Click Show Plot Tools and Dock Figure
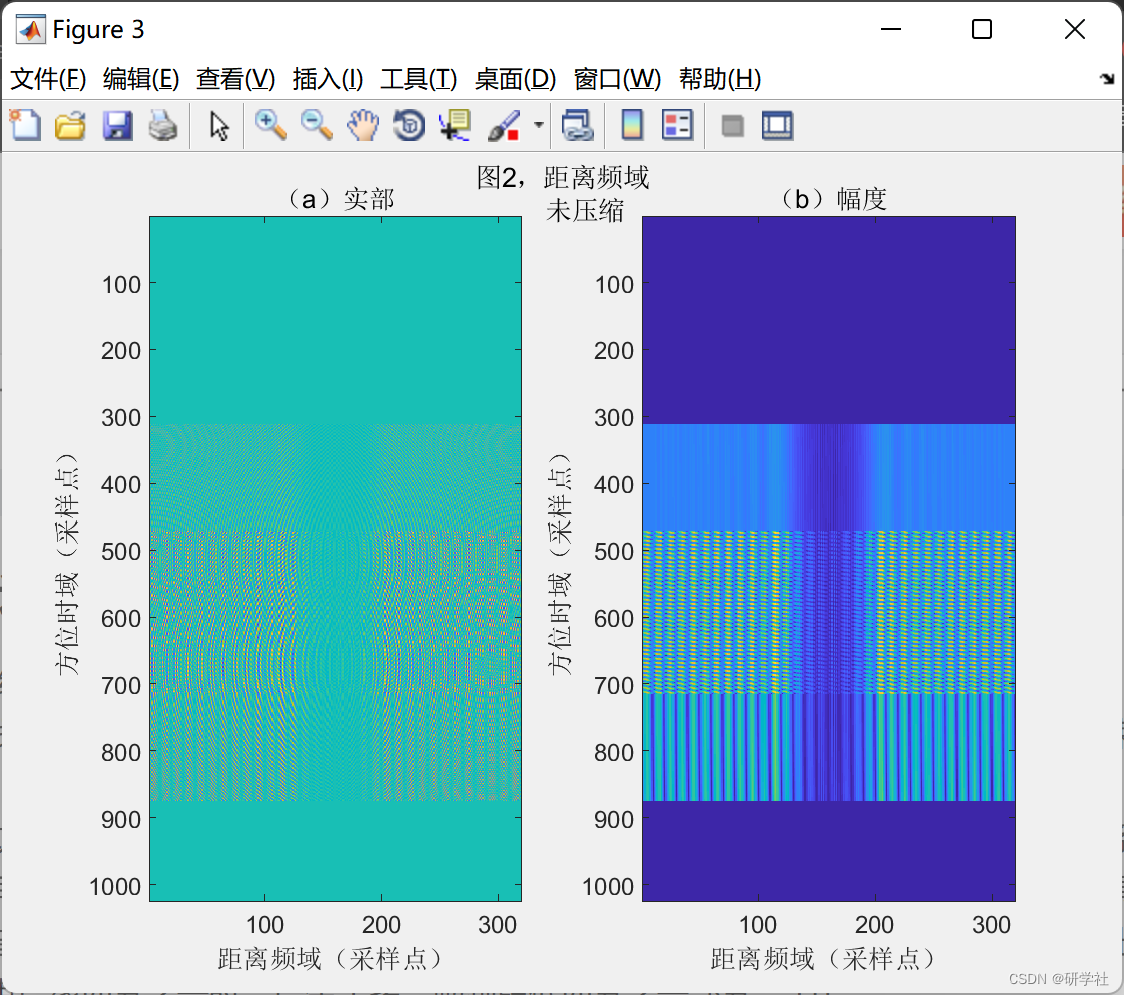The height and width of the screenshot is (995, 1124). click(x=777, y=125)
